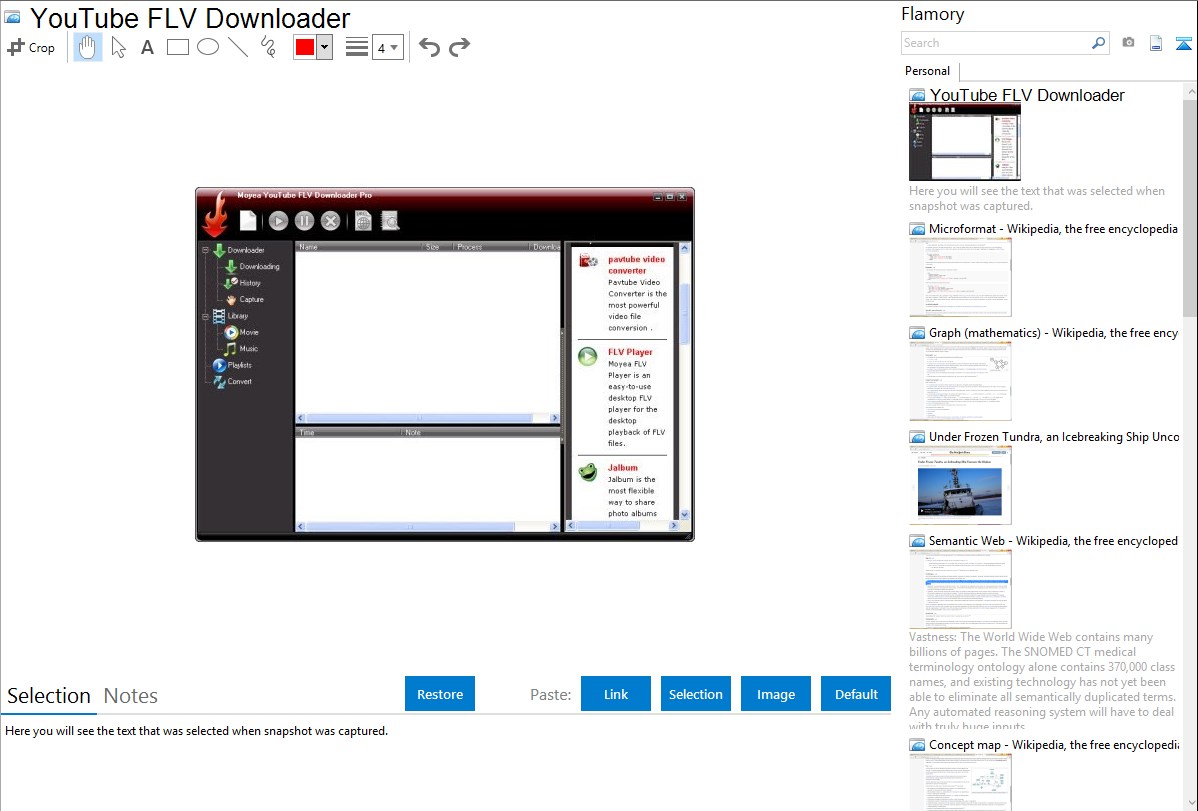This screenshot has width=1198, height=811.
Task: Click the 'Jalbum' link in Moyea
Action: (623, 467)
